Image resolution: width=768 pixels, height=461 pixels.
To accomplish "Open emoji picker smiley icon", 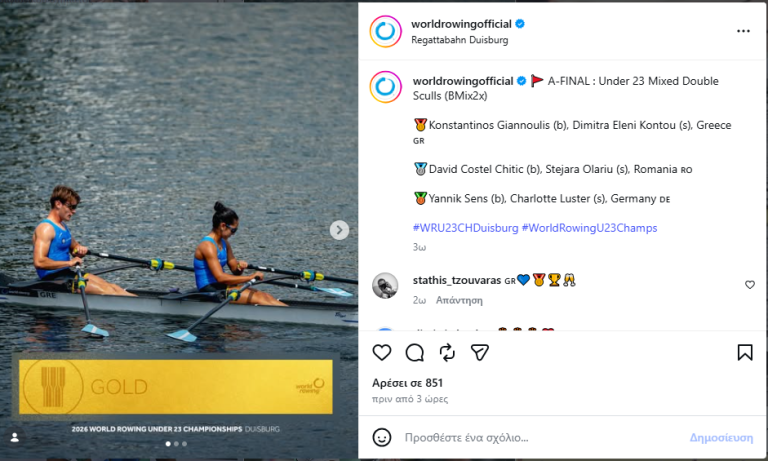I will click(382, 437).
